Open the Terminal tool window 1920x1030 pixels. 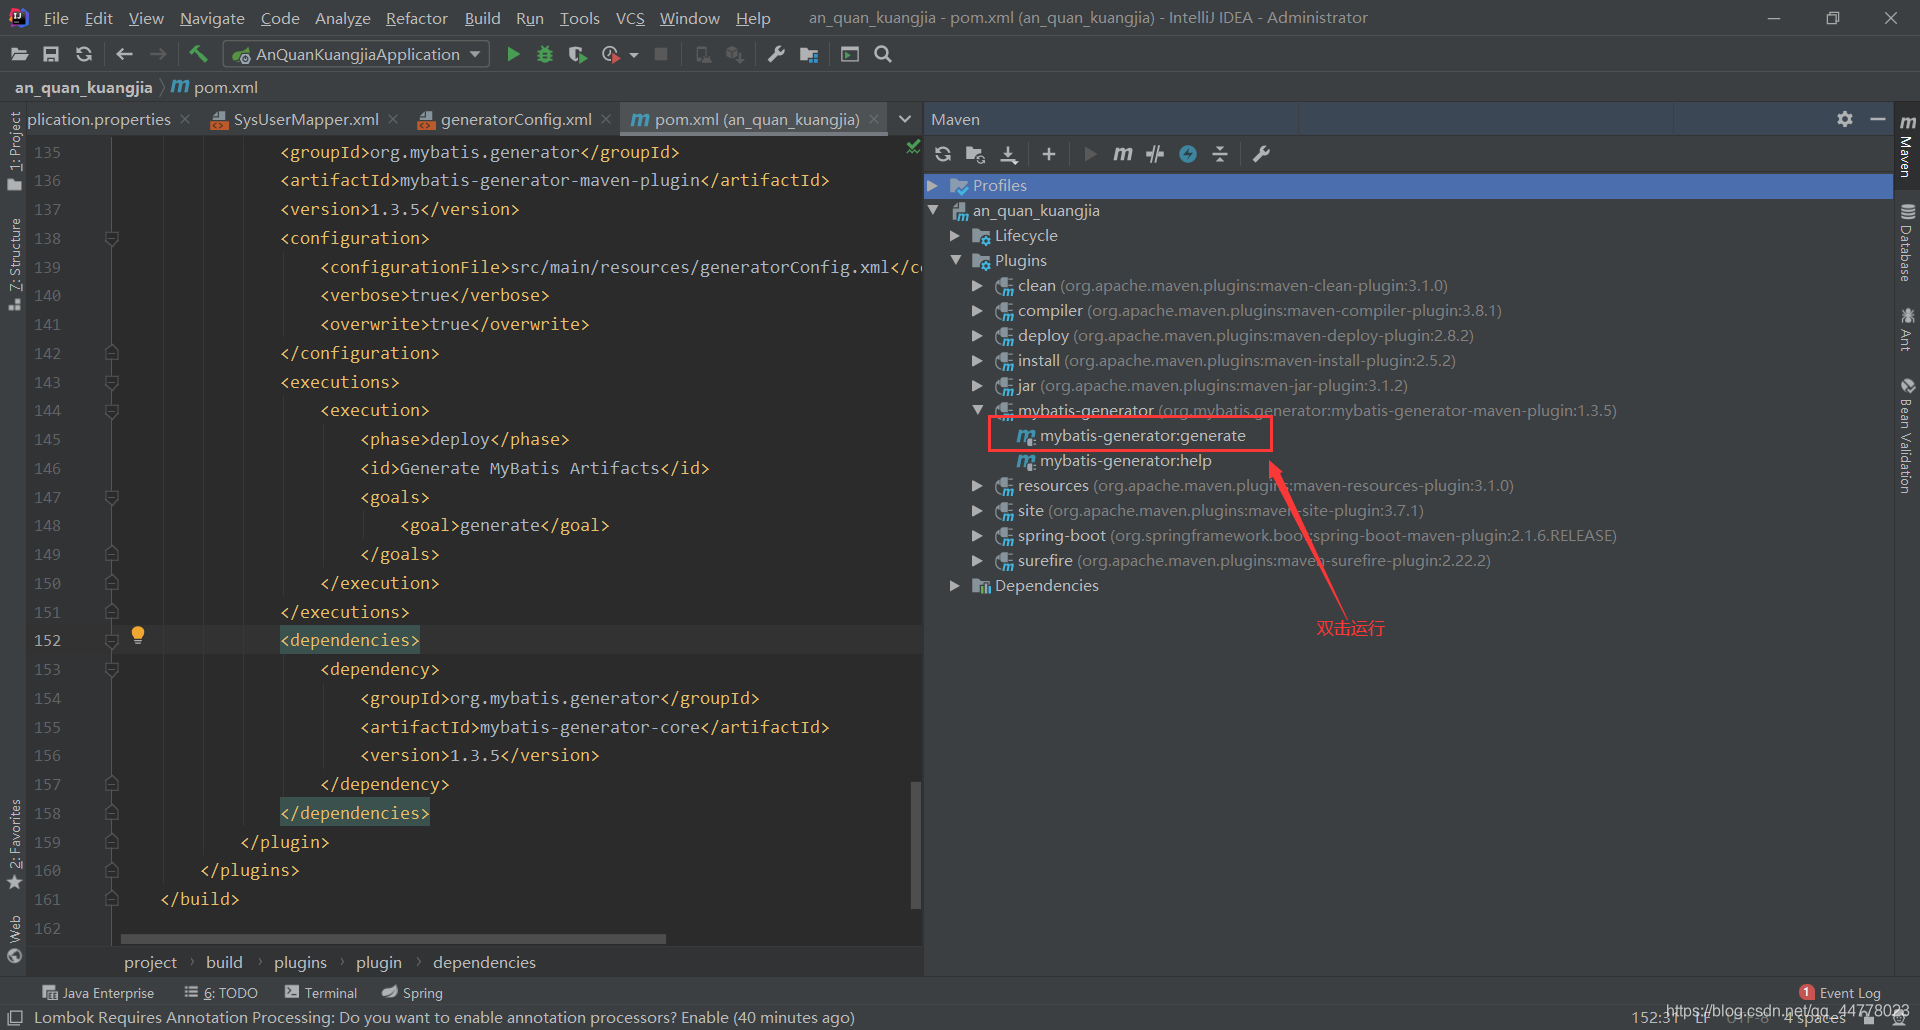(321, 993)
